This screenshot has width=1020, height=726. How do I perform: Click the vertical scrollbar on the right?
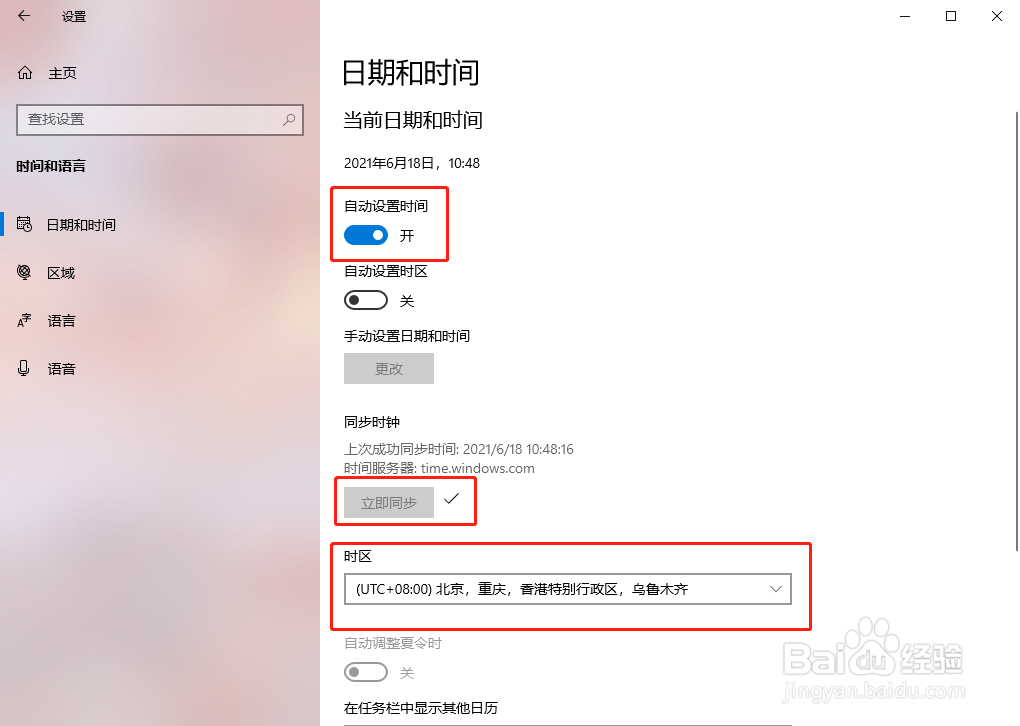pos(1017,332)
